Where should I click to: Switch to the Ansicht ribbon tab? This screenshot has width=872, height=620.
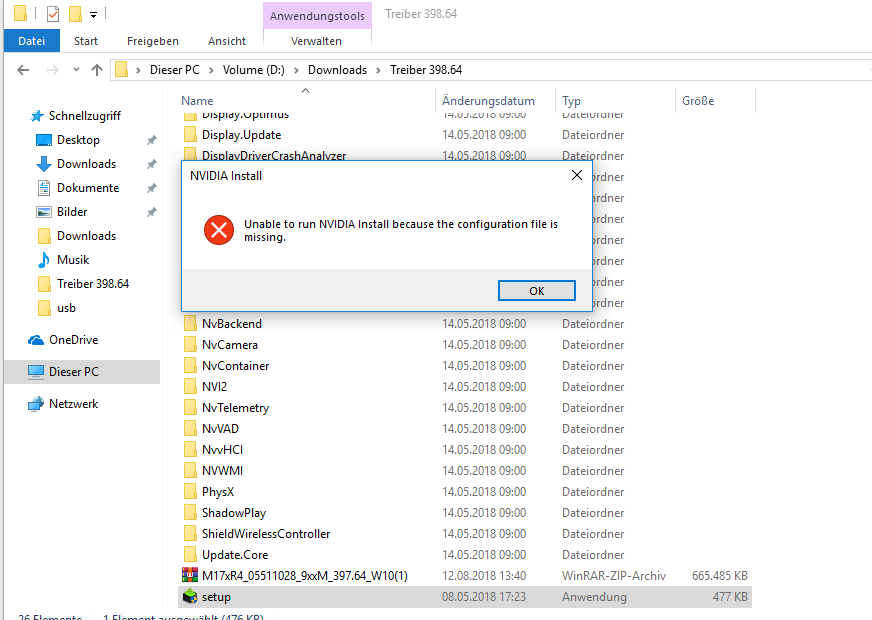[226, 41]
